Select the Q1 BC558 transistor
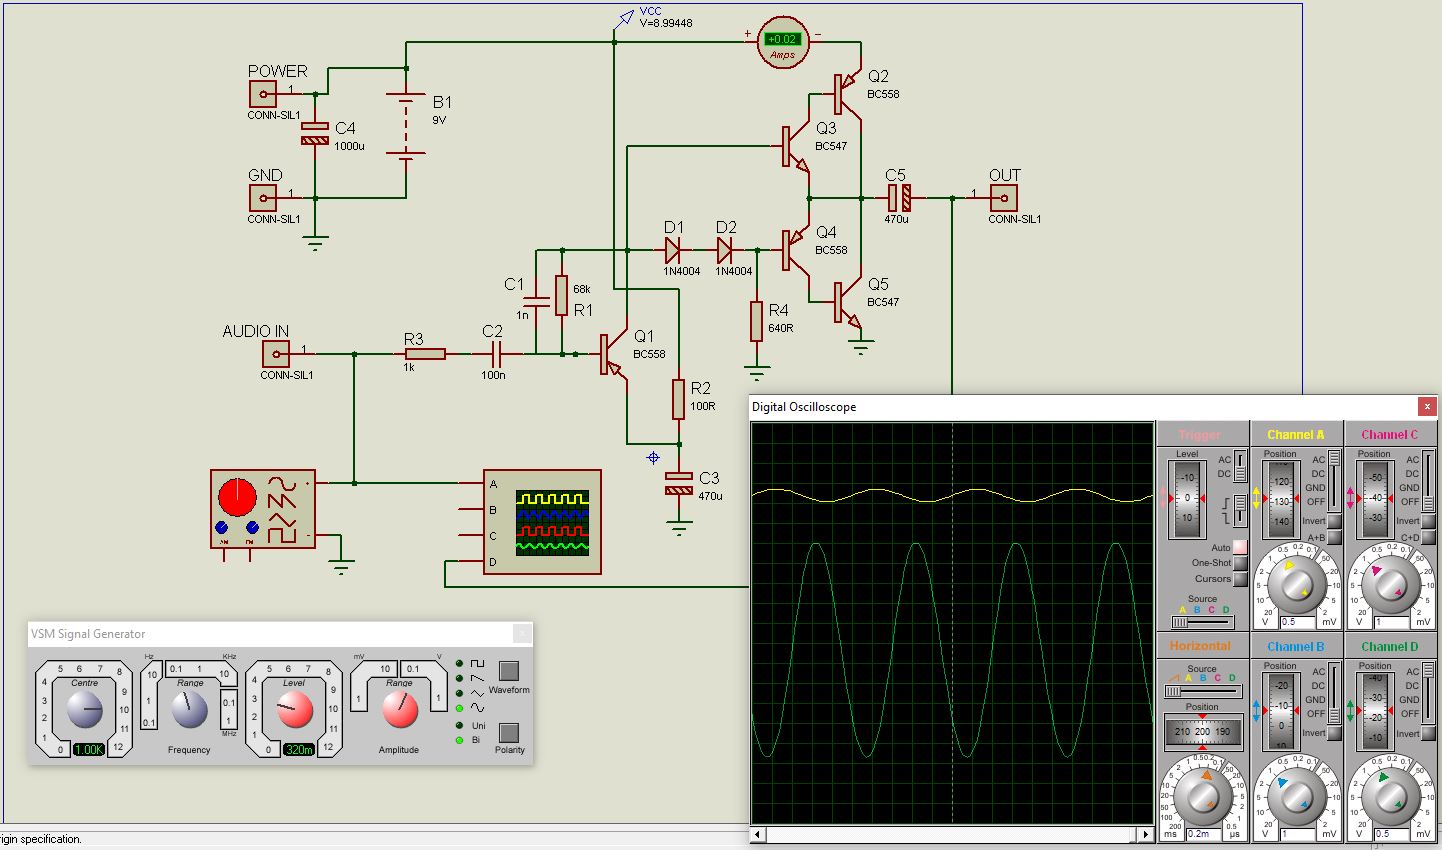Screen dimensions: 1442x850 point(613,354)
